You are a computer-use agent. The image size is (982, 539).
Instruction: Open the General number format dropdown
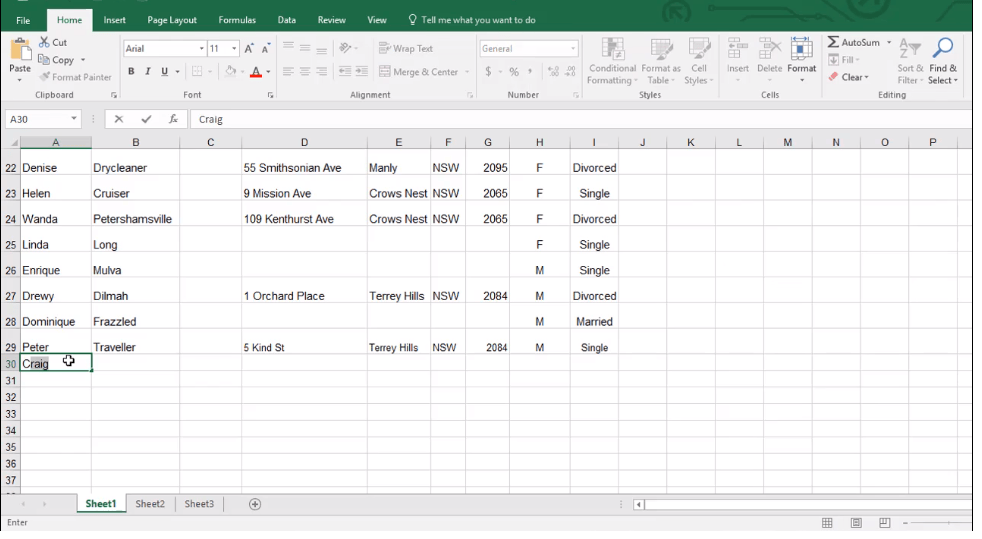(x=572, y=48)
